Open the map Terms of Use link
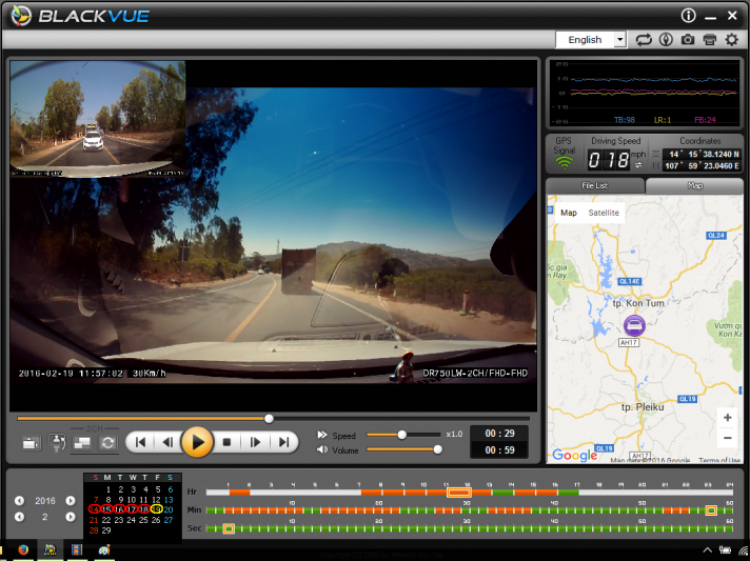The image size is (750, 561). pos(719,460)
